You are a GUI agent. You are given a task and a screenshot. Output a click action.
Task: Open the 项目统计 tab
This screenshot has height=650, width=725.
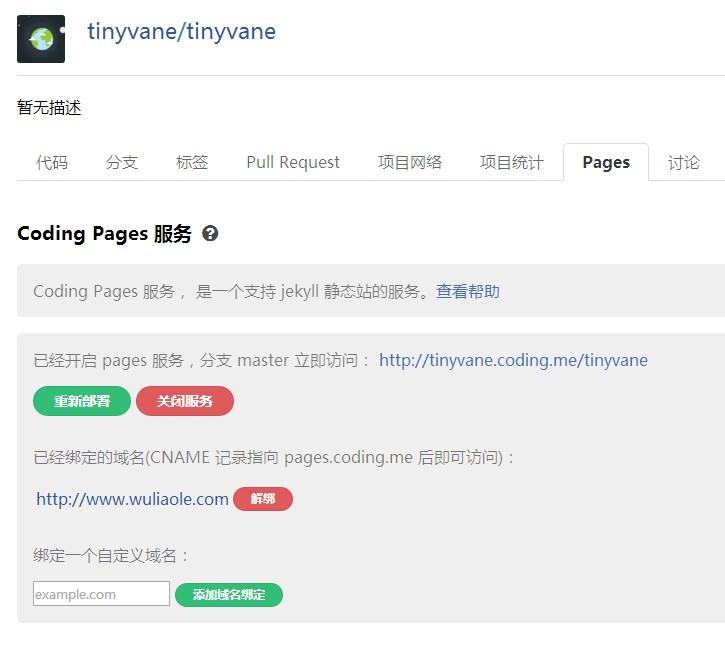512,162
